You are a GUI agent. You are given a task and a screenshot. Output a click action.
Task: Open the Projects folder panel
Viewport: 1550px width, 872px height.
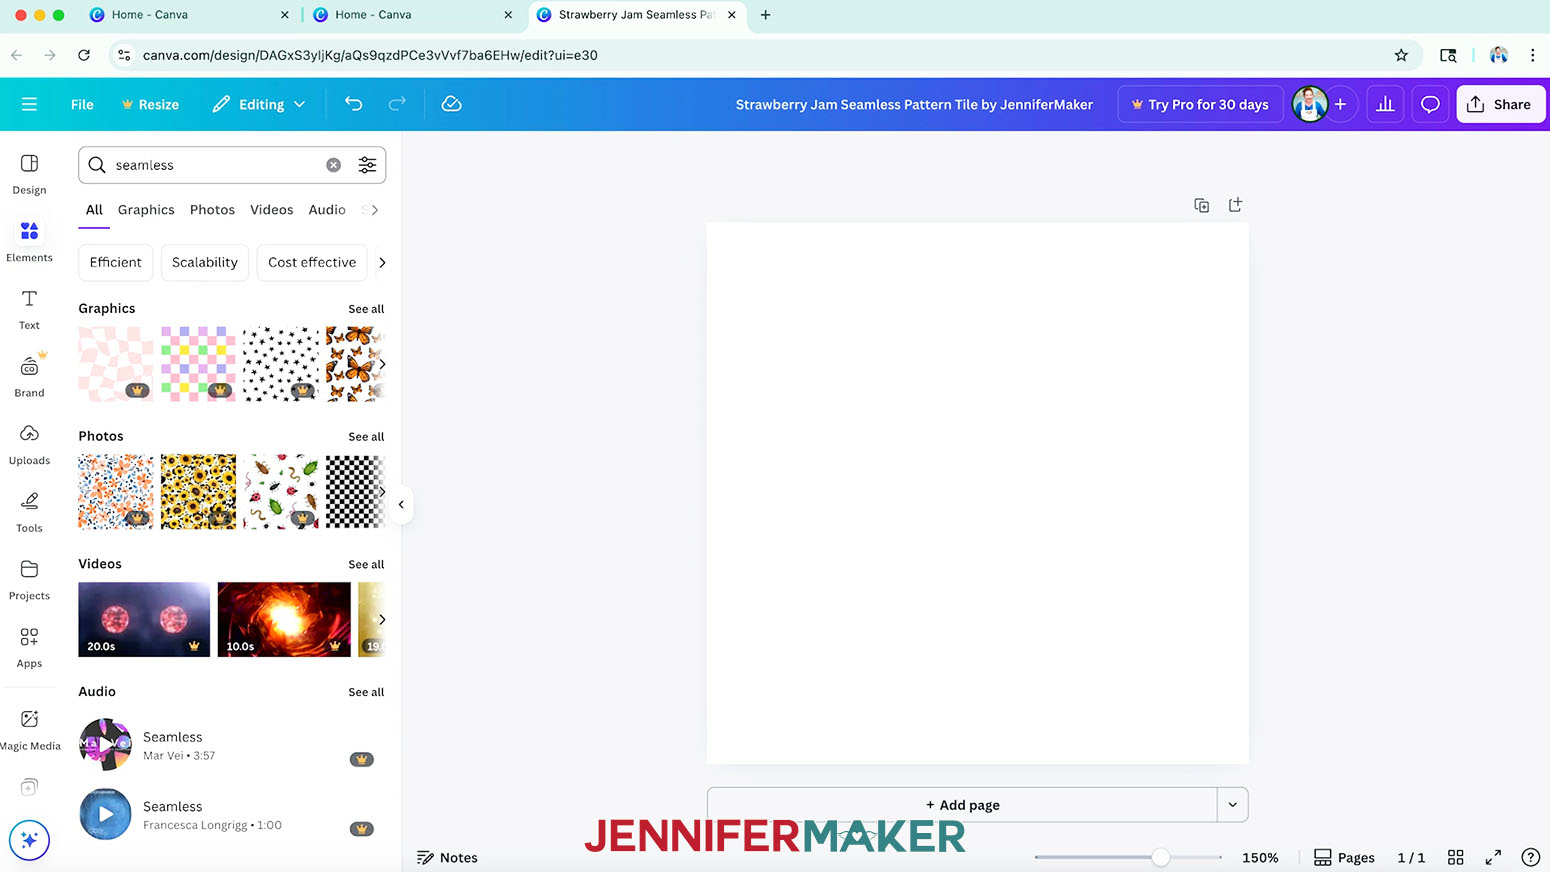click(29, 580)
